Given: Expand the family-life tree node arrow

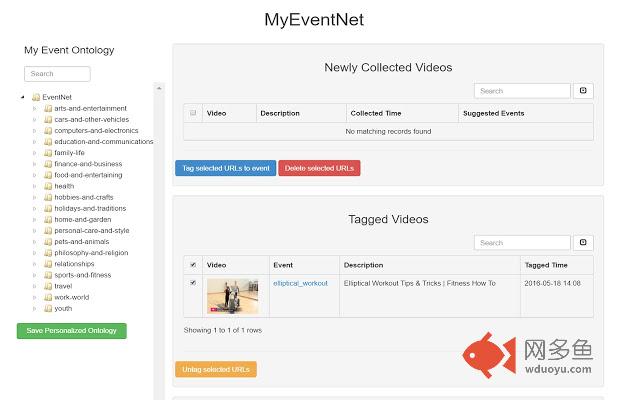Looking at the screenshot, I should pos(35,153).
